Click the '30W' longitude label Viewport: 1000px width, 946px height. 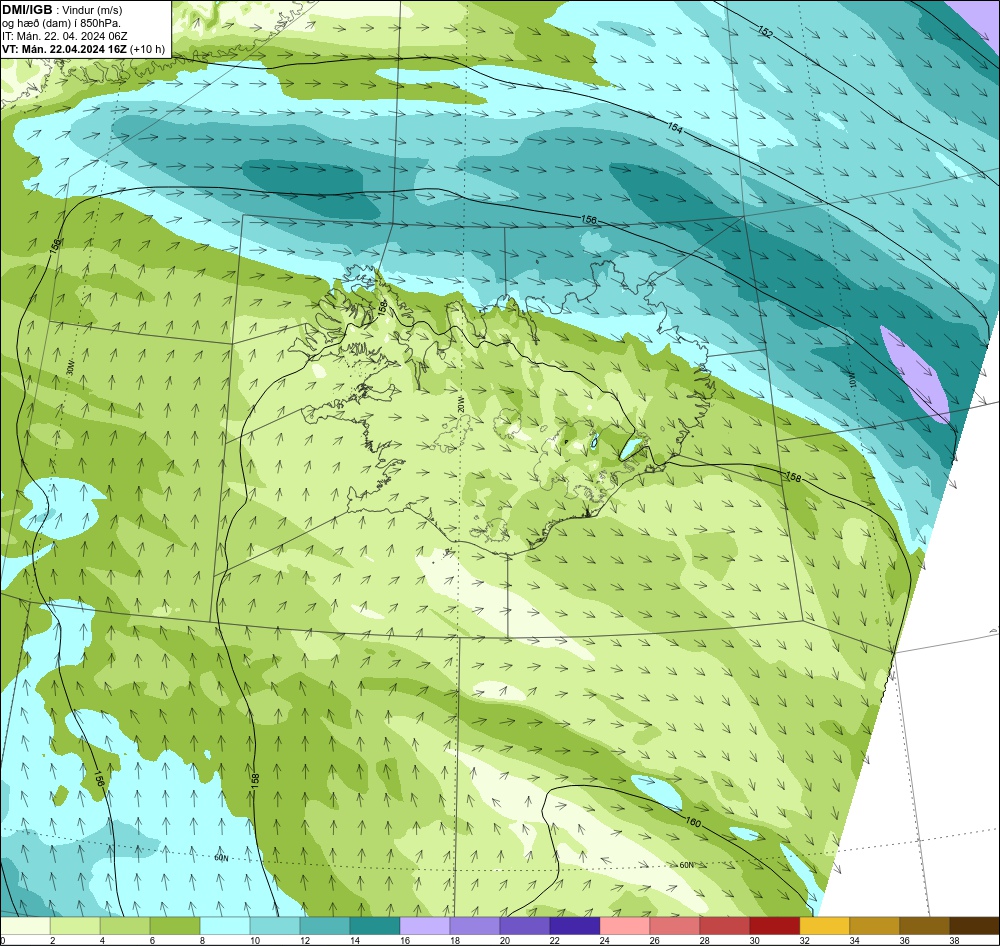(x=70, y=367)
